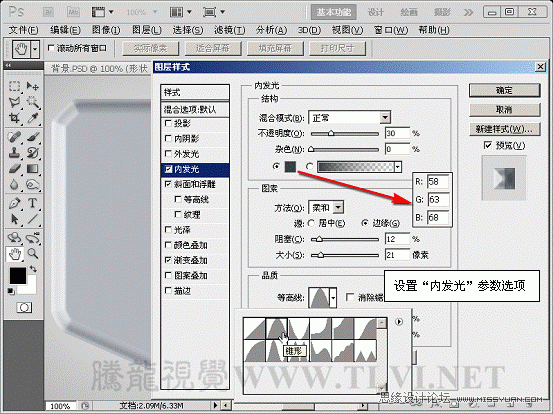The height and width of the screenshot is (414, 553).
Task: Select the 居中 source radio button
Action: [311, 223]
